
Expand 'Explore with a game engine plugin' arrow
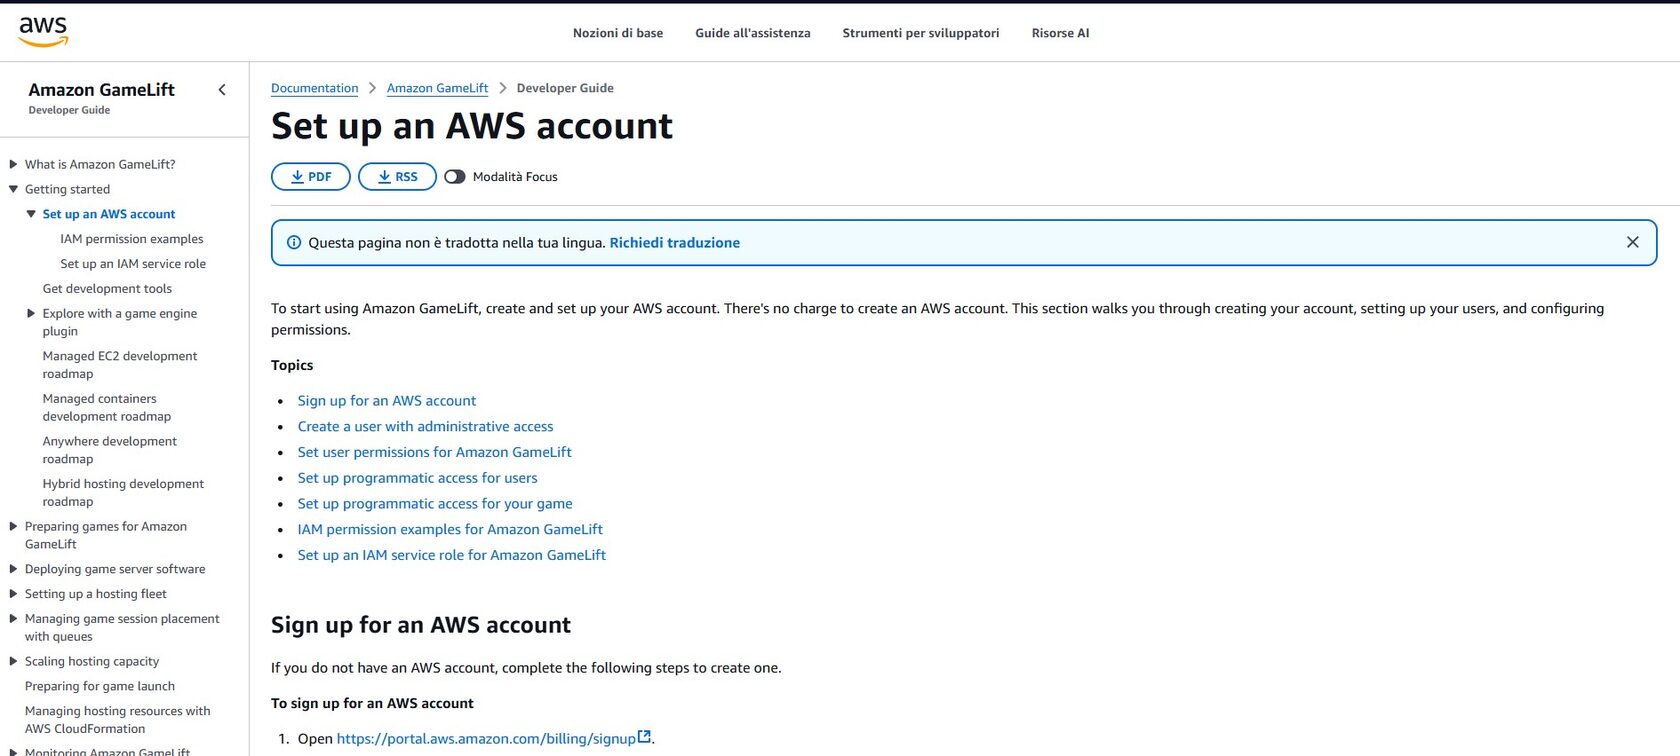coord(31,313)
